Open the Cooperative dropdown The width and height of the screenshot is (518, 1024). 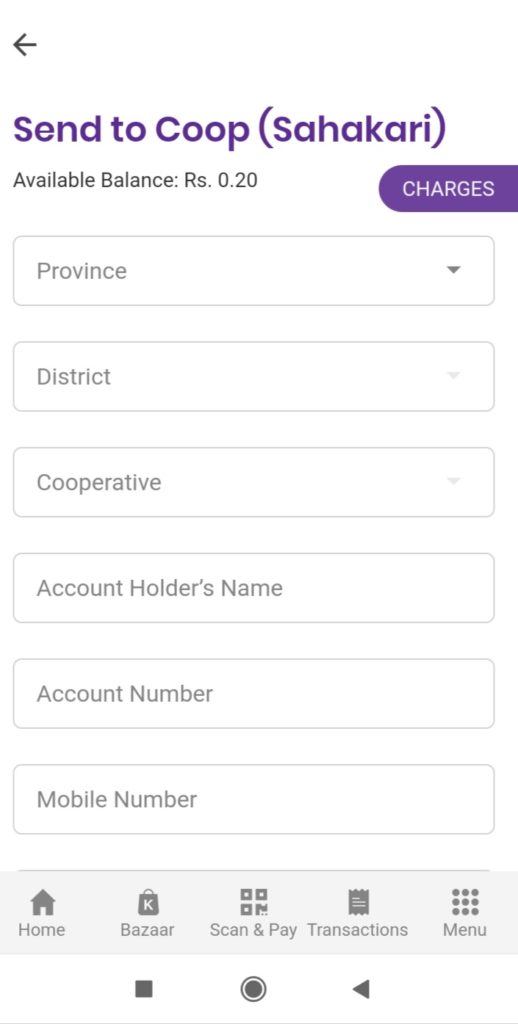253,482
